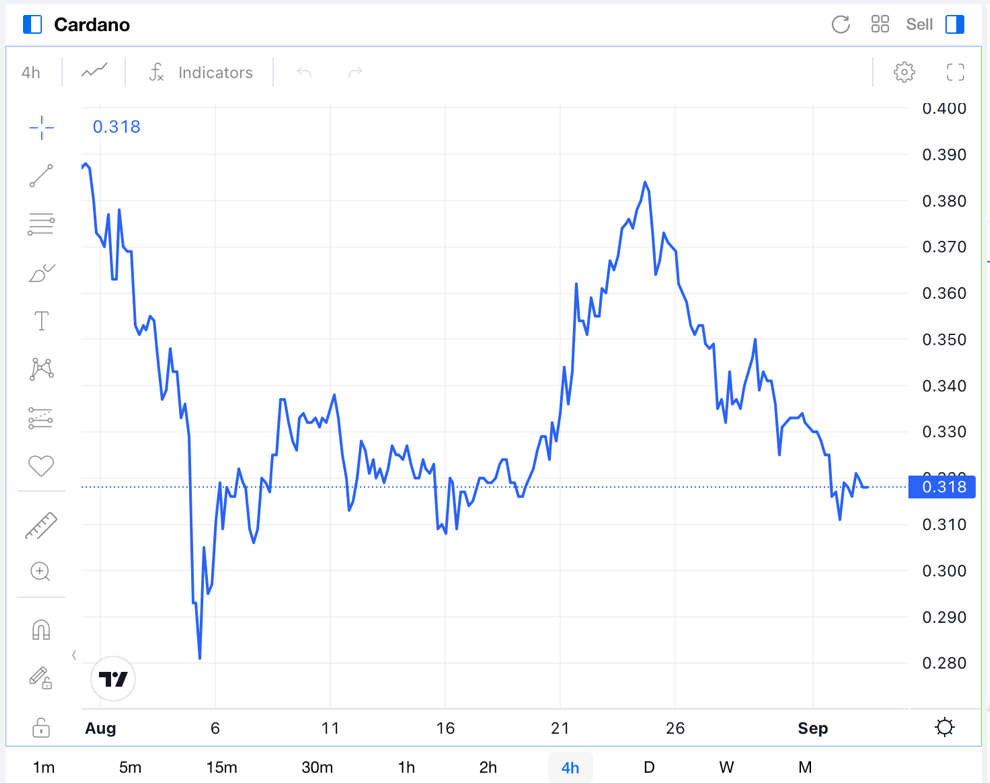The height and width of the screenshot is (783, 990).
Task: Switch to the 1h timeframe tab
Action: (406, 767)
